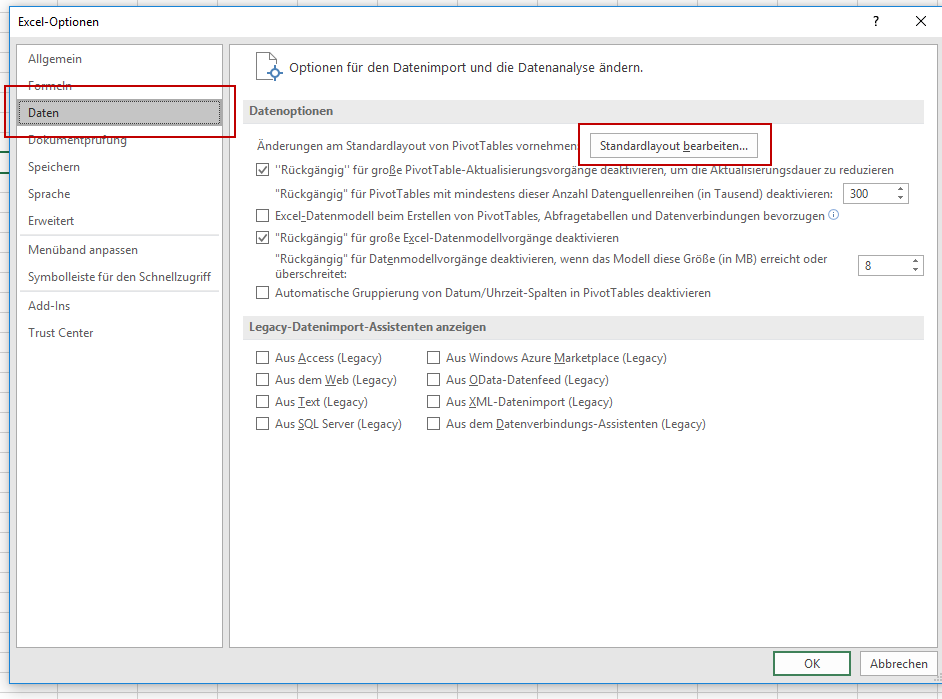Dismiss the dialog via Abbrechen
The height and width of the screenshot is (699, 942).
click(x=897, y=663)
